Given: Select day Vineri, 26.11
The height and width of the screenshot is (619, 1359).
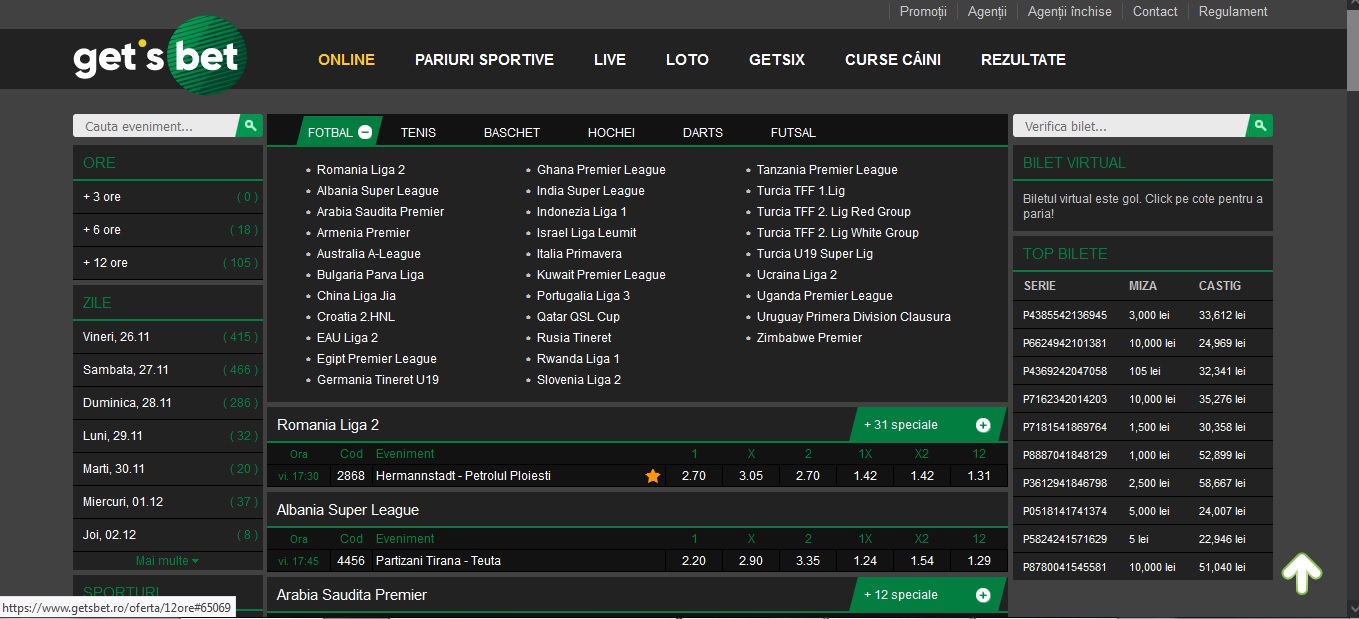Looking at the screenshot, I should pyautogui.click(x=168, y=337).
